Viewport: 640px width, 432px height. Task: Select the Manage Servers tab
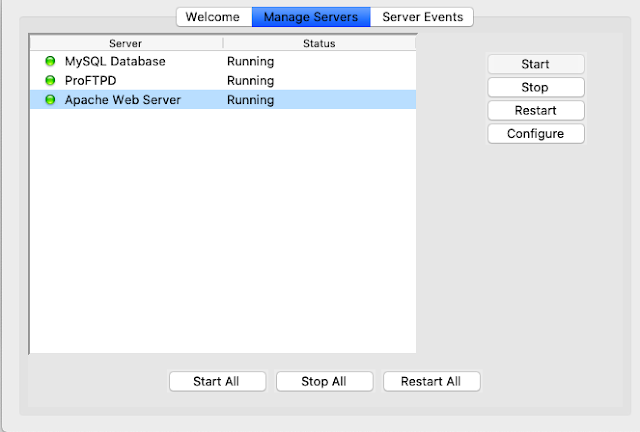click(311, 17)
